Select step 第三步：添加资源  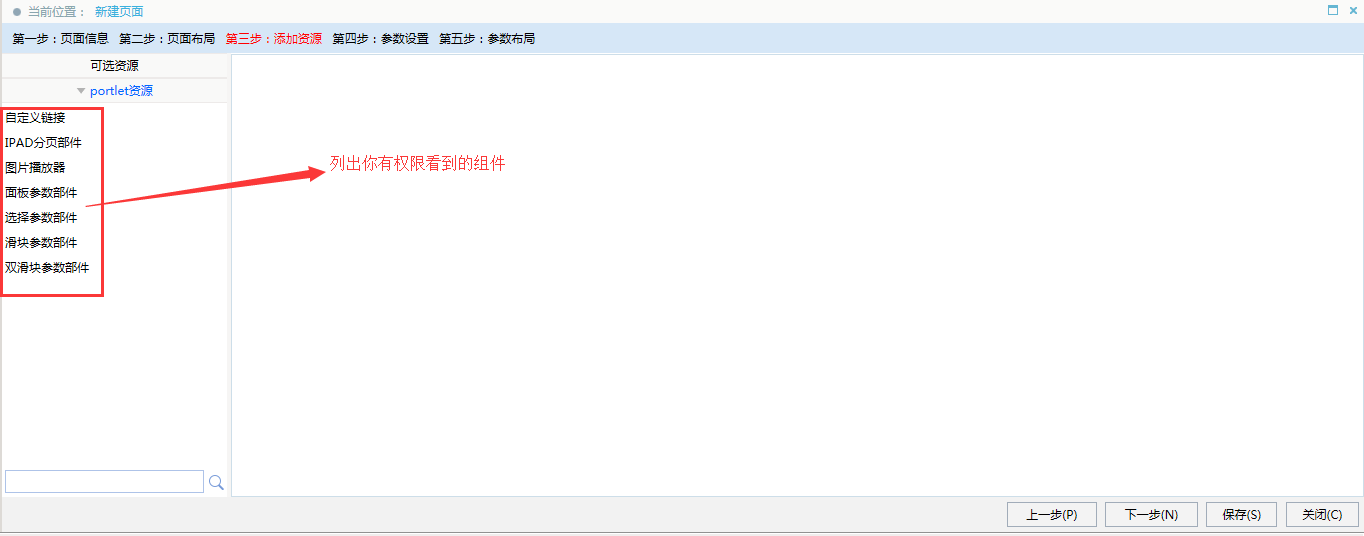274,39
